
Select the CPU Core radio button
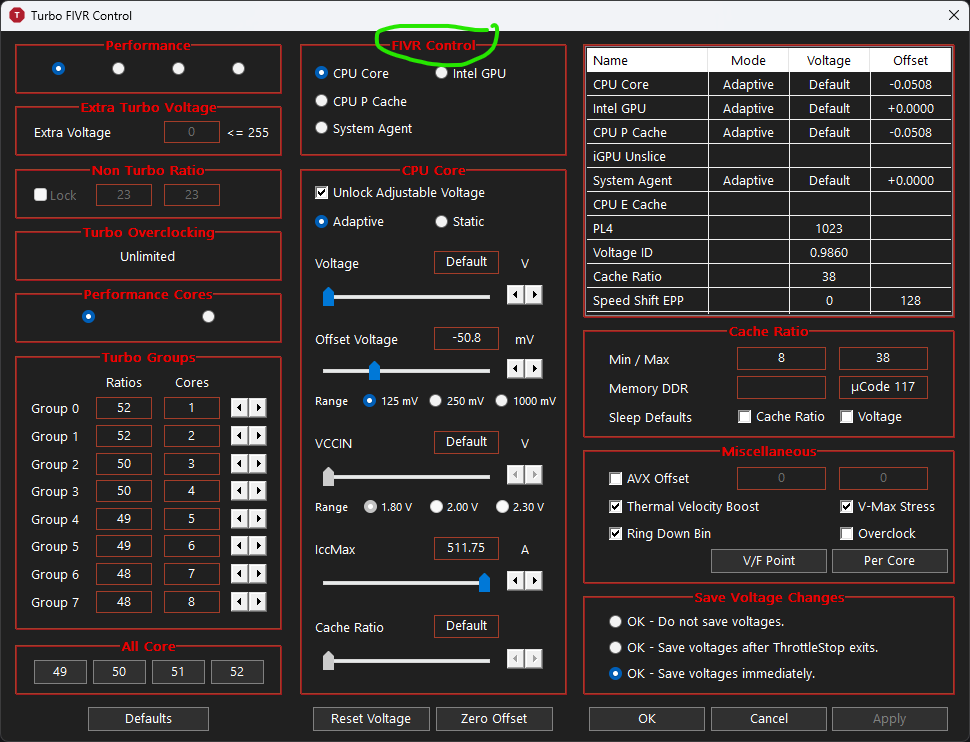[321, 73]
